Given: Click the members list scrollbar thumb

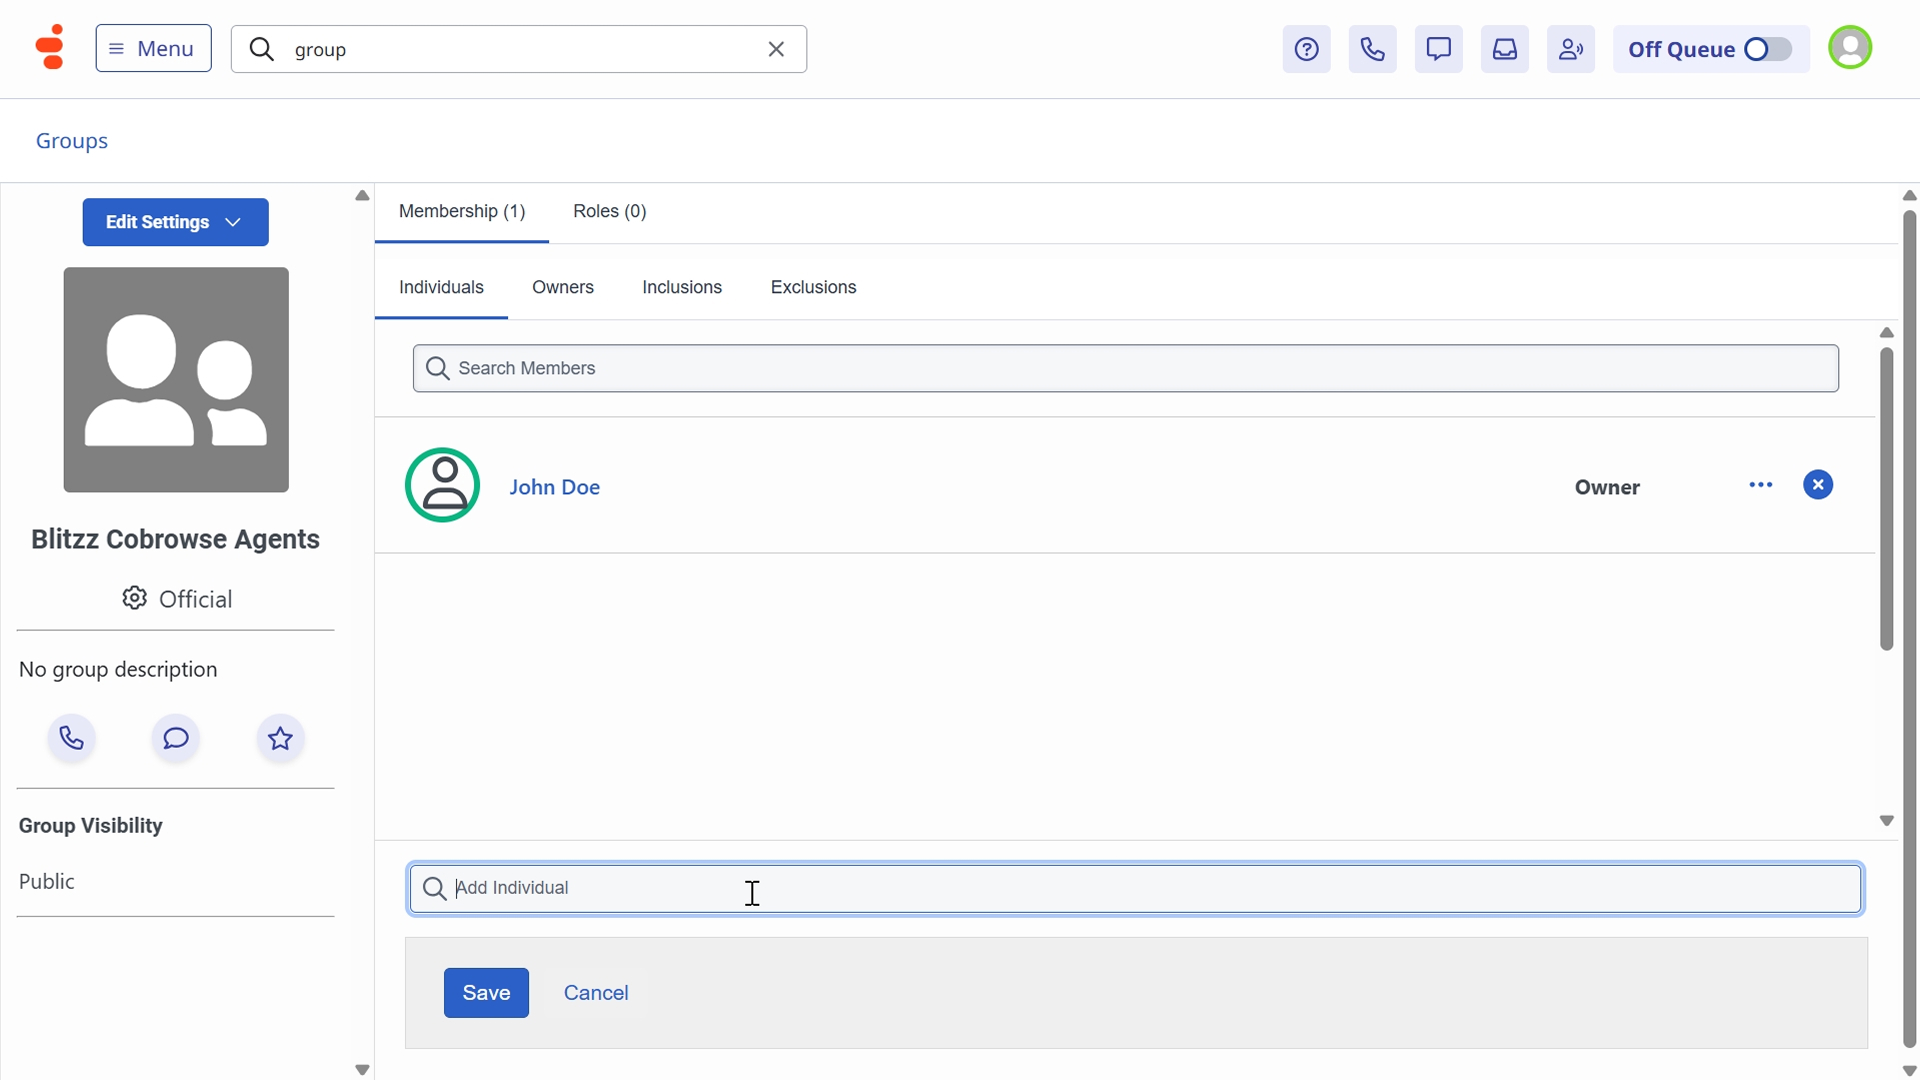Looking at the screenshot, I should pos(1886,500).
